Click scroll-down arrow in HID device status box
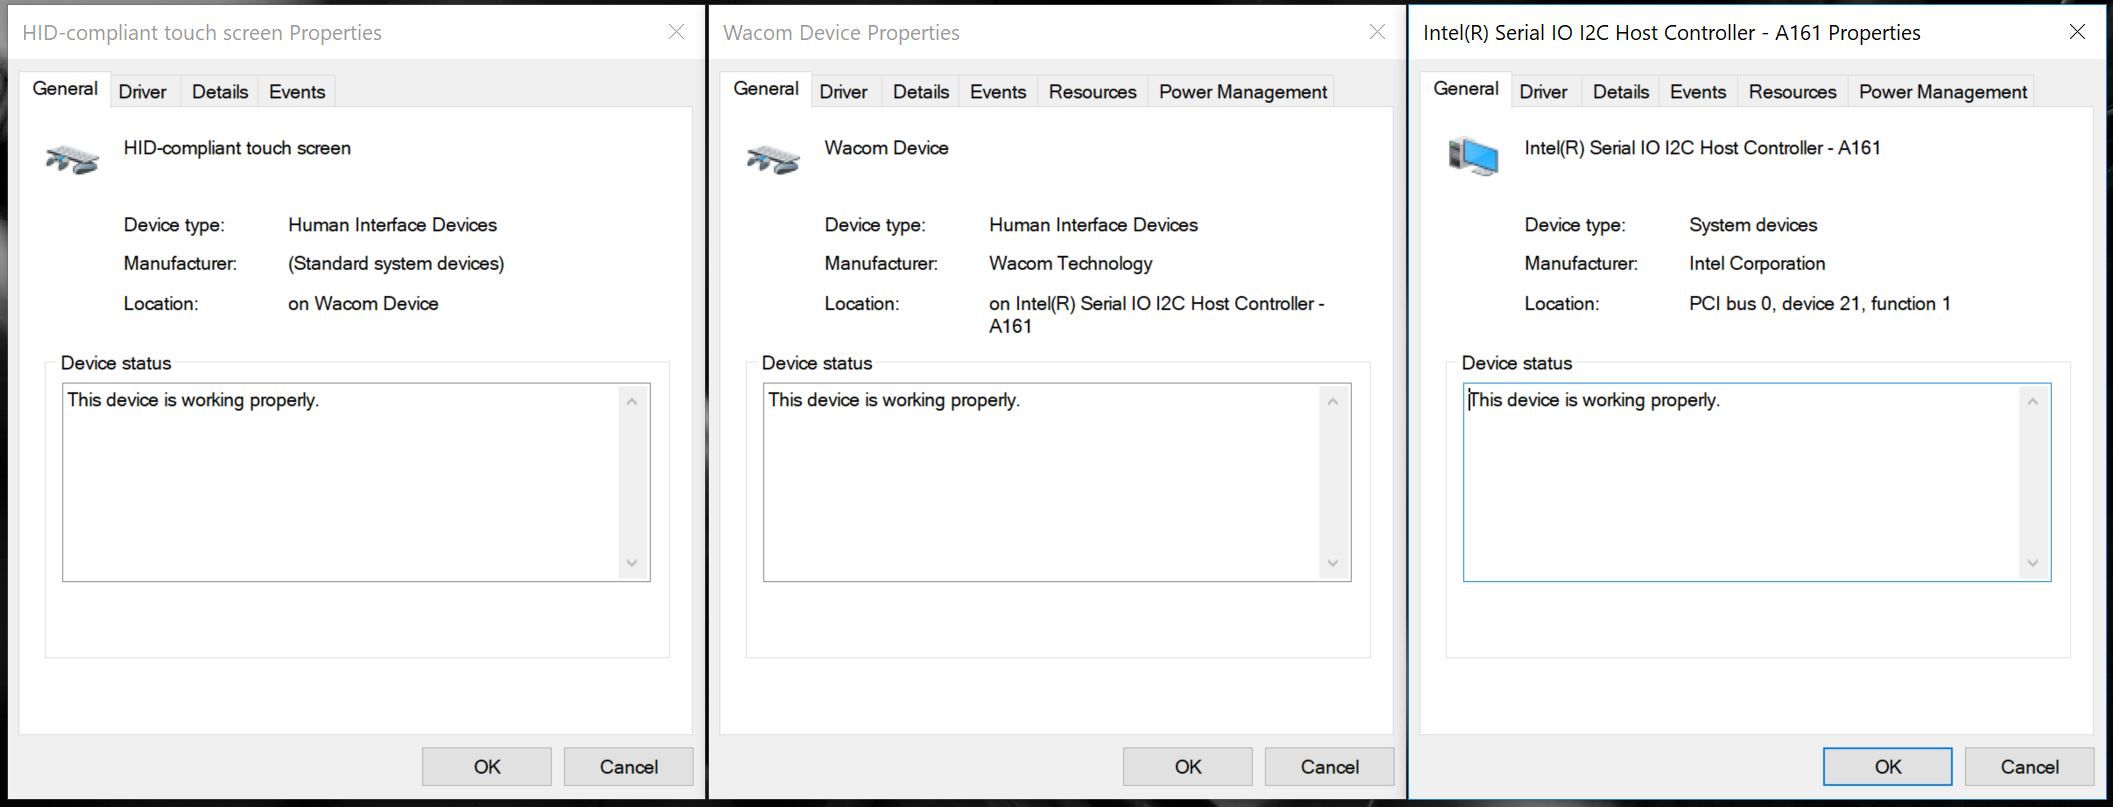 point(632,563)
